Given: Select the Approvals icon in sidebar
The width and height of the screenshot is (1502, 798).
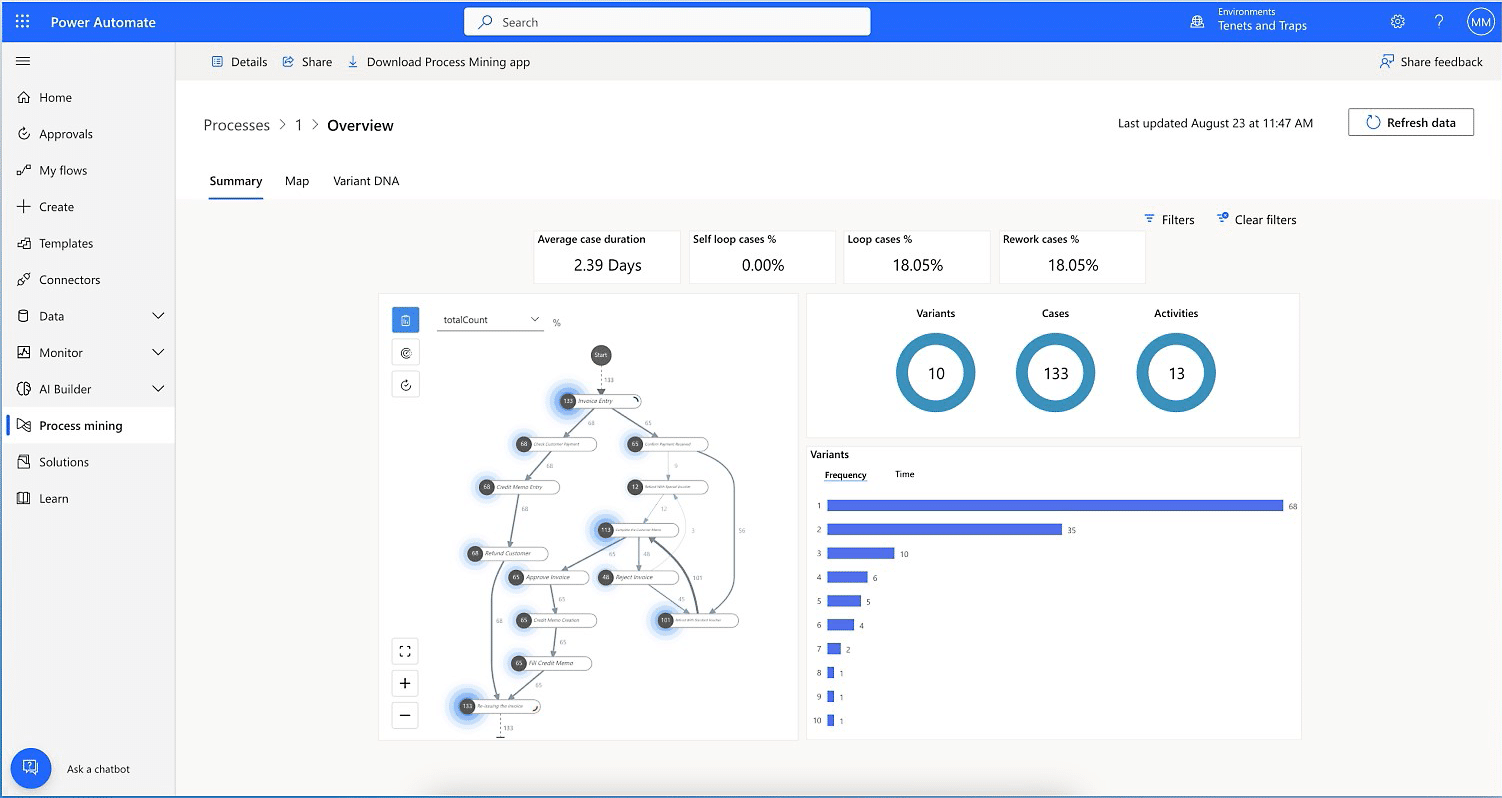Looking at the screenshot, I should 23,133.
